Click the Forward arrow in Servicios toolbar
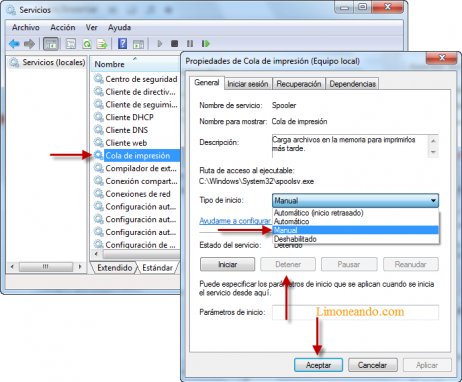462x382 pixels. coord(29,44)
